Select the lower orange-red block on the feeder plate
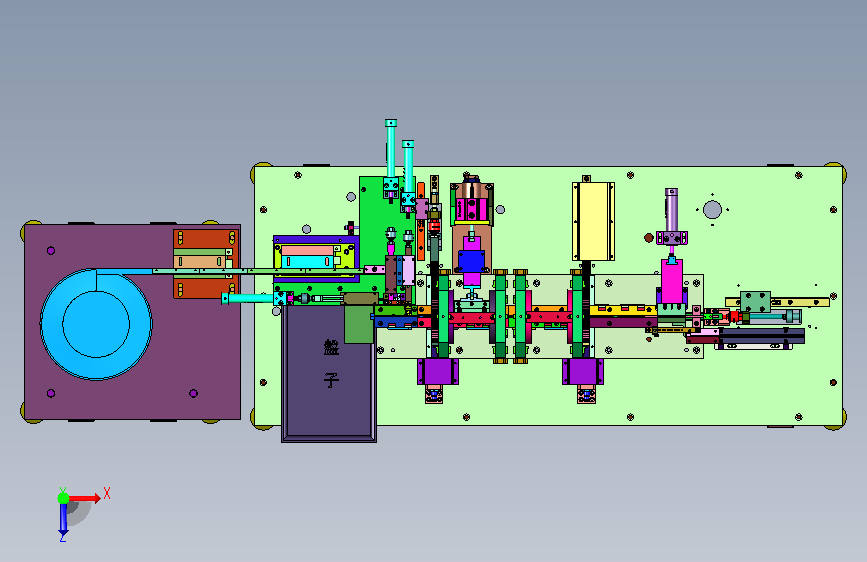The height and width of the screenshot is (562, 867). (x=206, y=287)
